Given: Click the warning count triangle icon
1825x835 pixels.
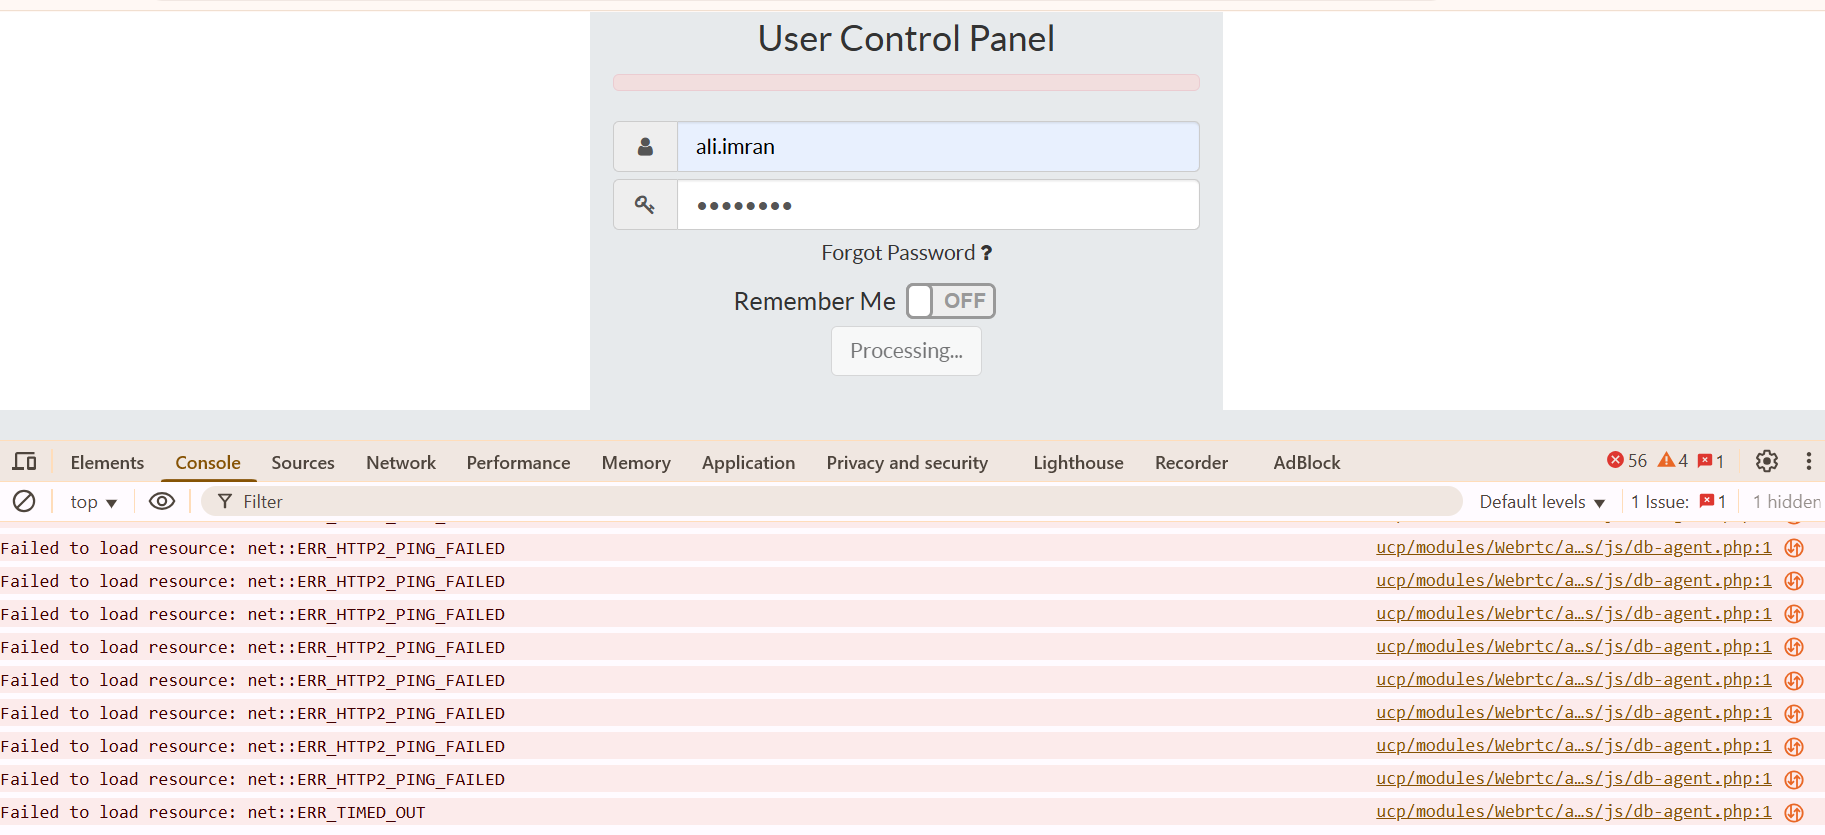Looking at the screenshot, I should tap(1666, 460).
